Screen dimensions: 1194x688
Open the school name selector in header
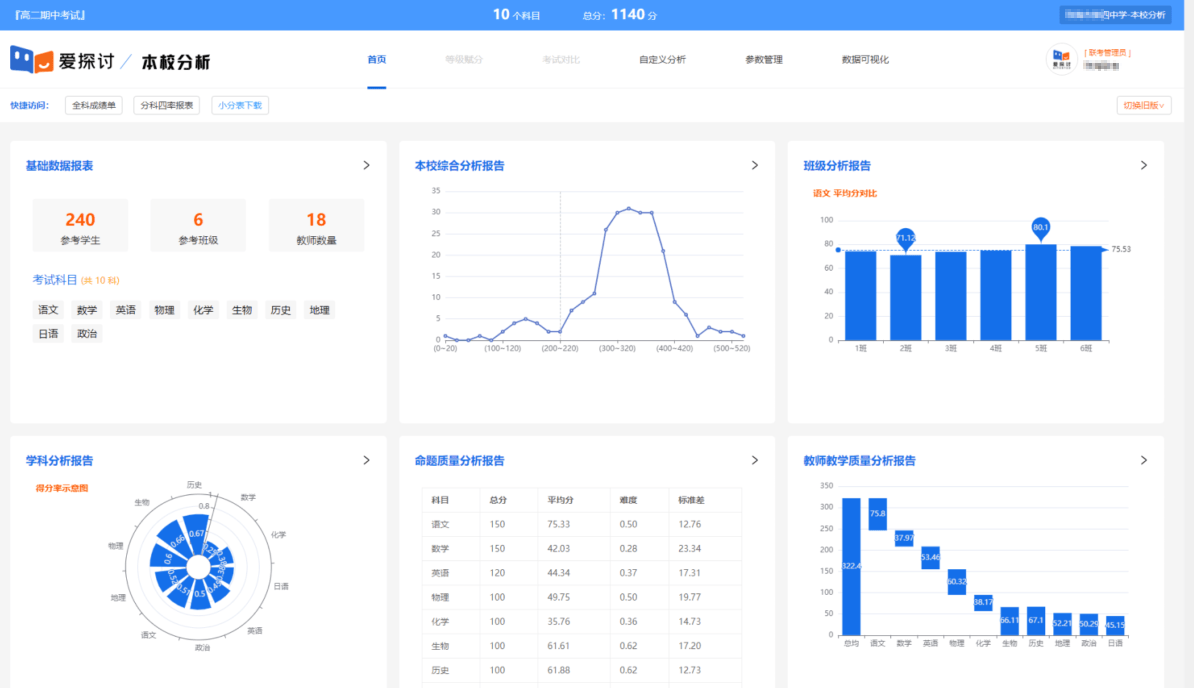(x=1114, y=15)
